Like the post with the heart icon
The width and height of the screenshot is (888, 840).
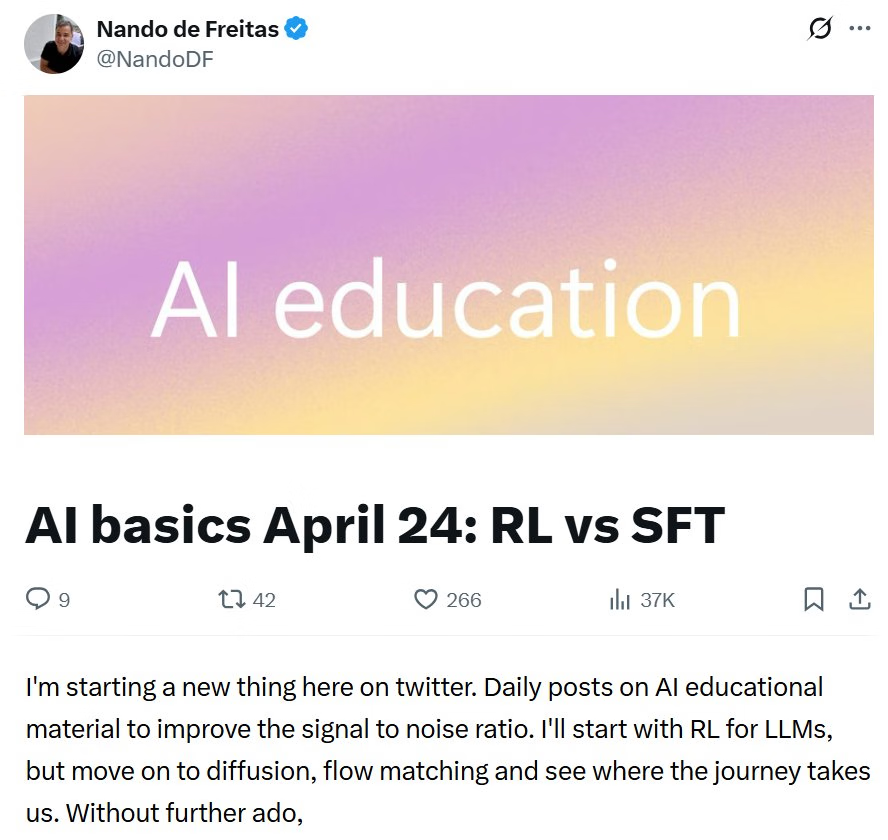click(426, 599)
